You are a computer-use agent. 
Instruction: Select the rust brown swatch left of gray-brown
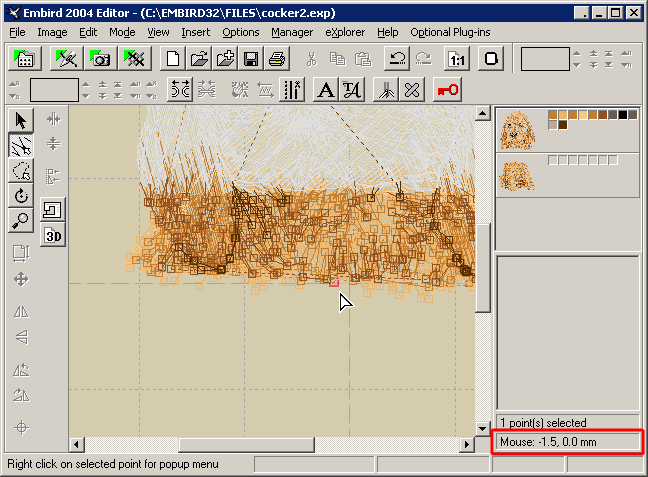coord(603,114)
